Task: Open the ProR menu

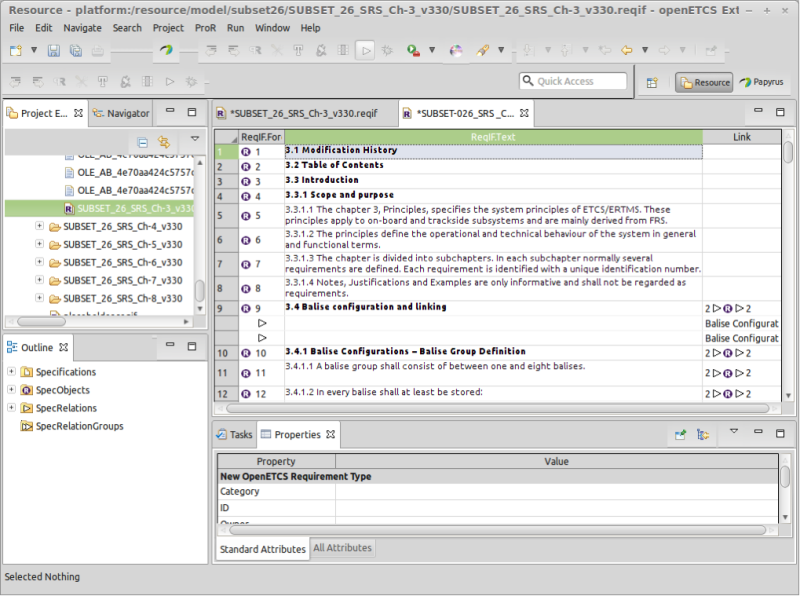Action: point(206,28)
